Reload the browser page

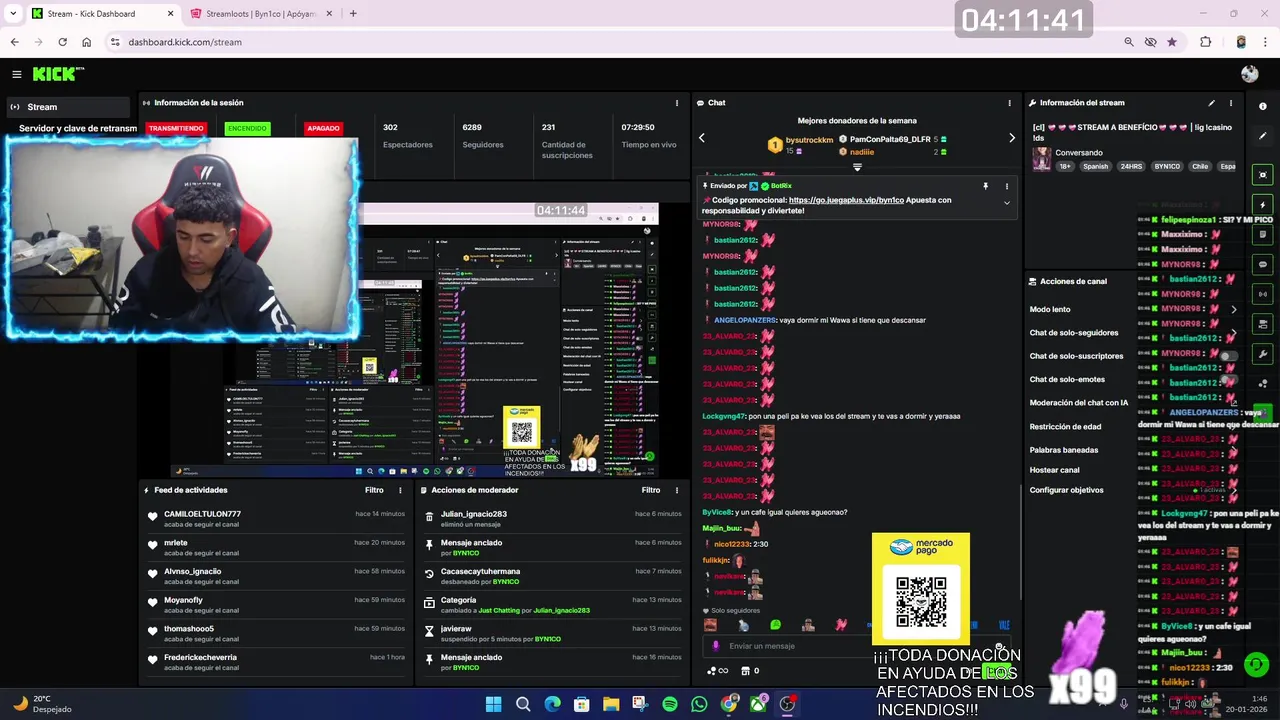click(62, 42)
